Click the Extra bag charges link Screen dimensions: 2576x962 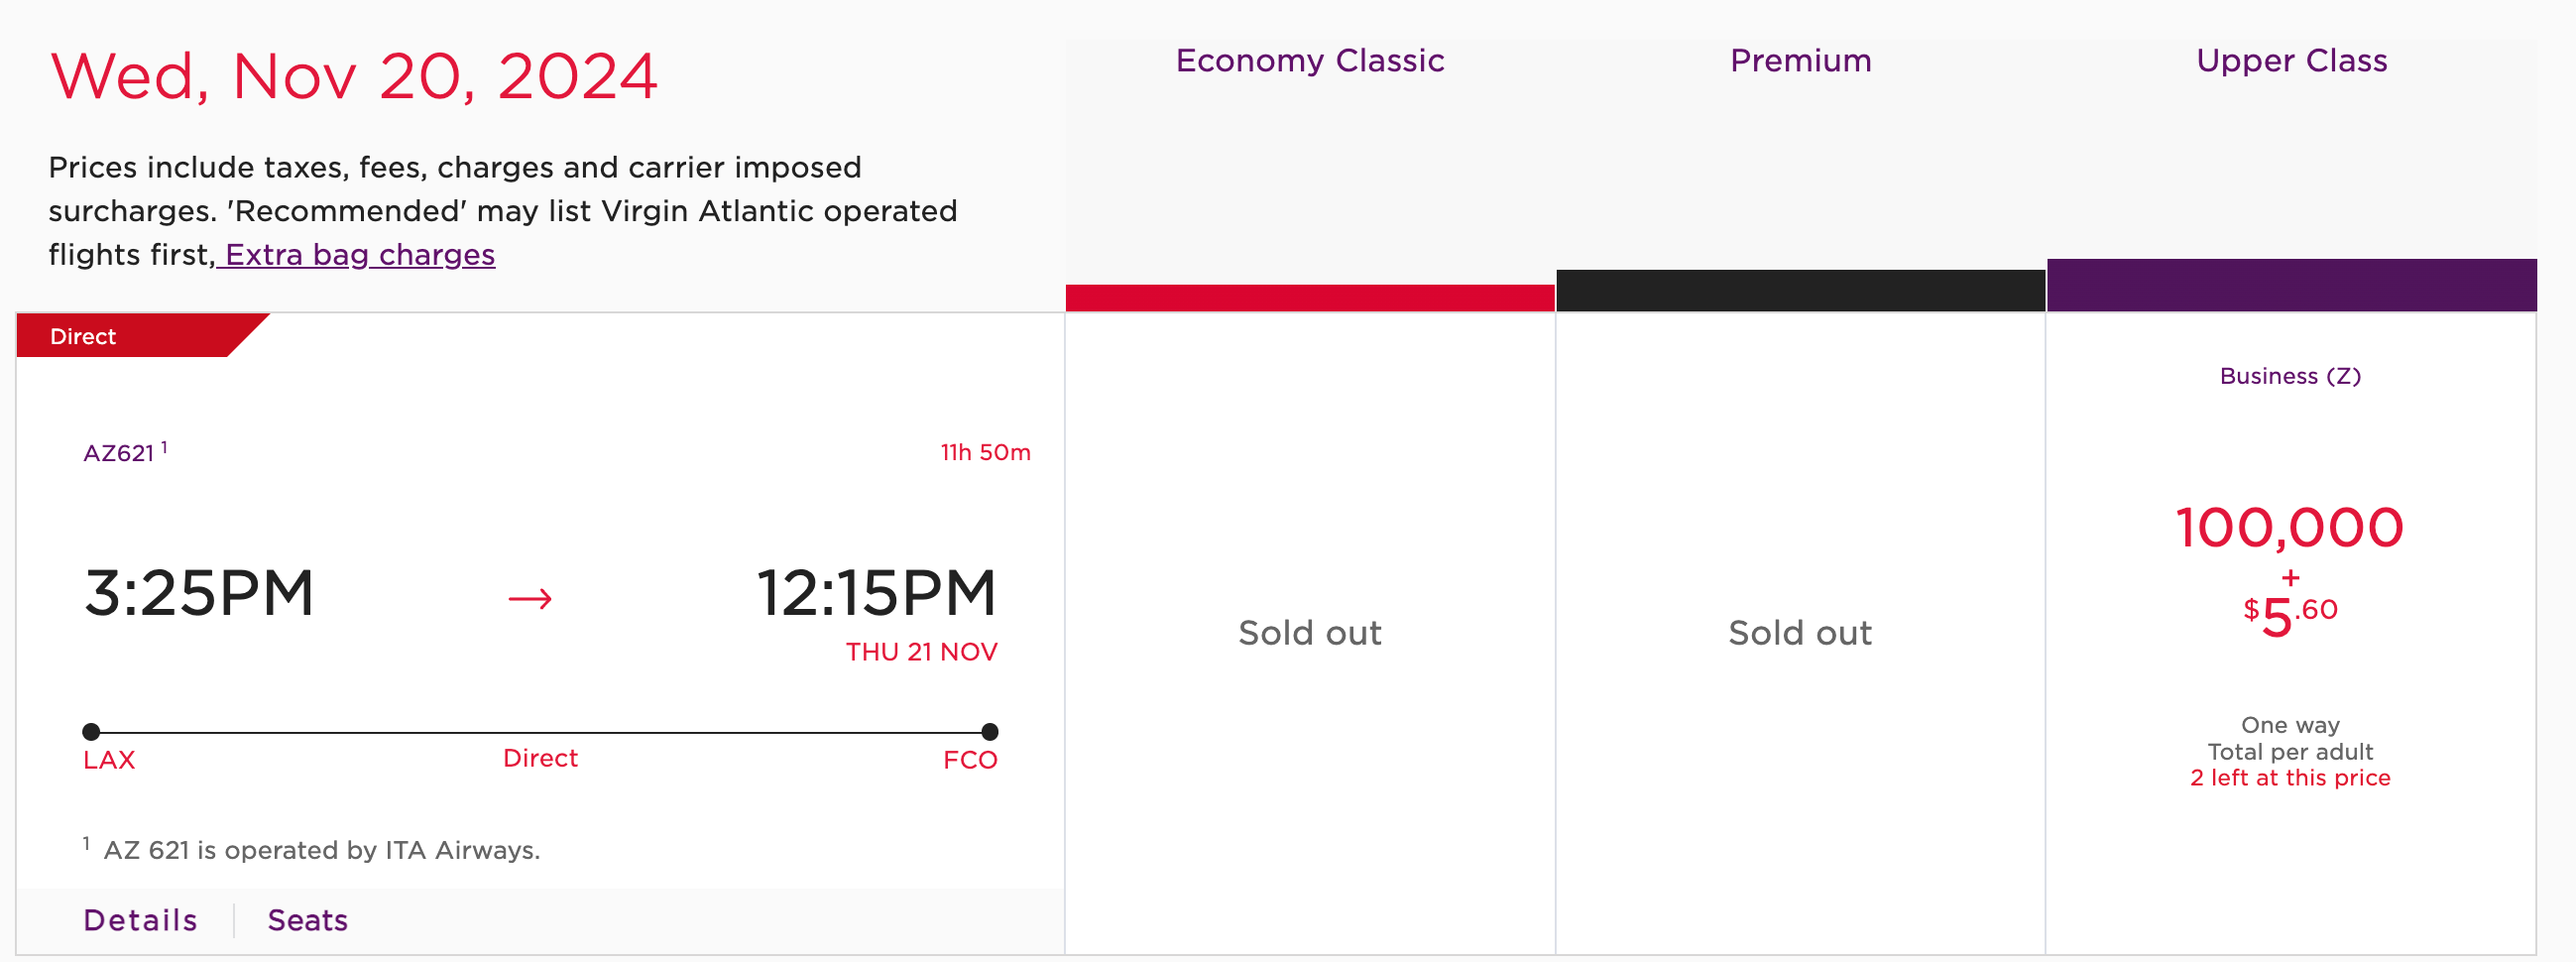(x=358, y=255)
